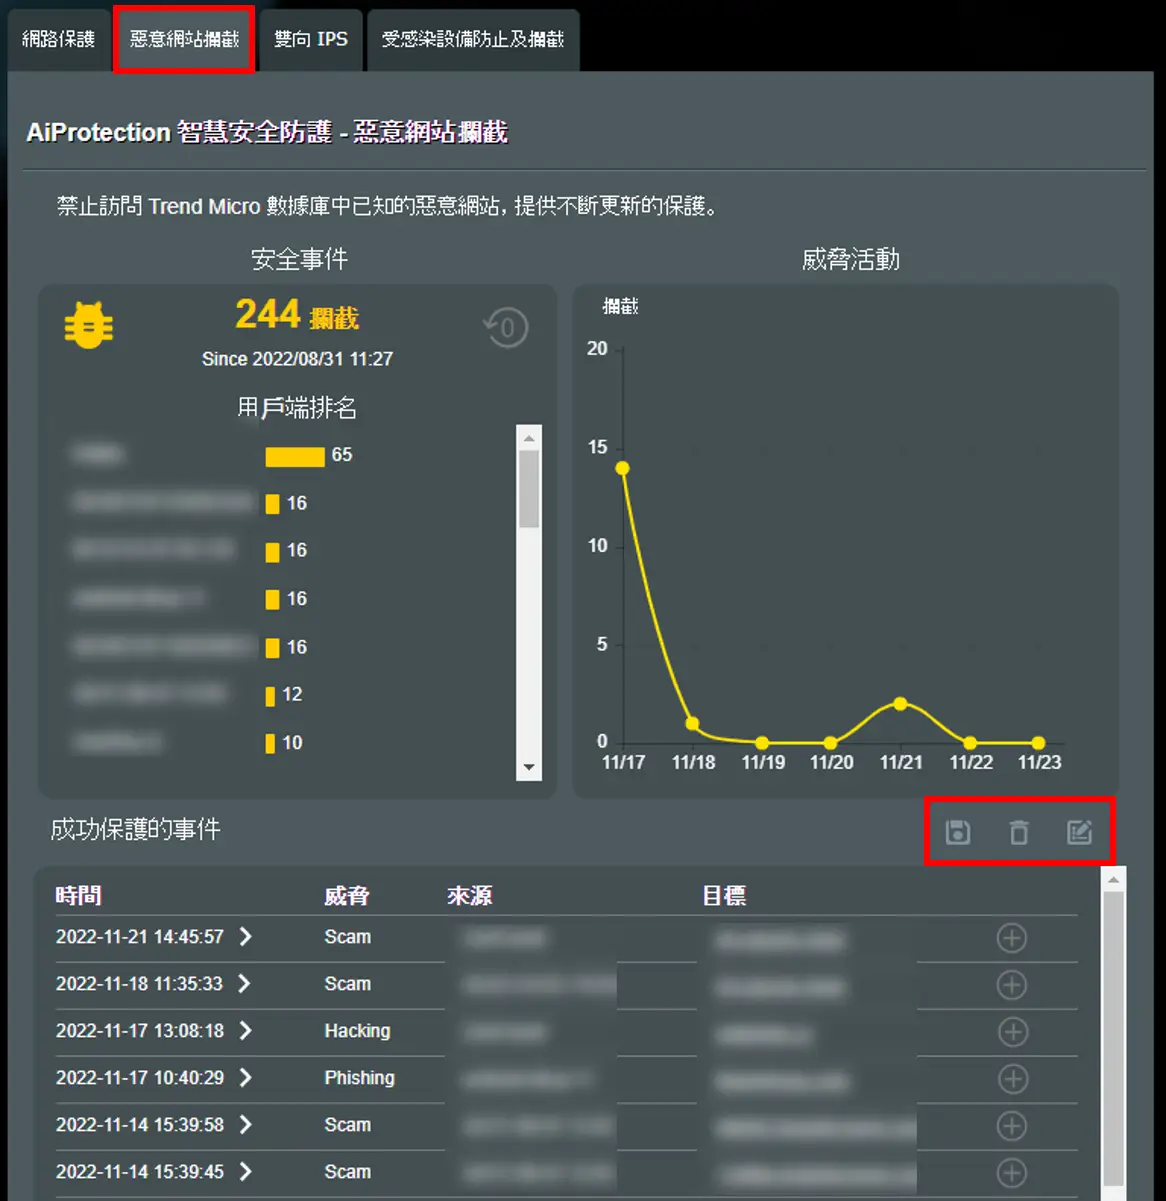Expand the 2022-11-17 13:08:18 event chevron

click(x=246, y=1031)
